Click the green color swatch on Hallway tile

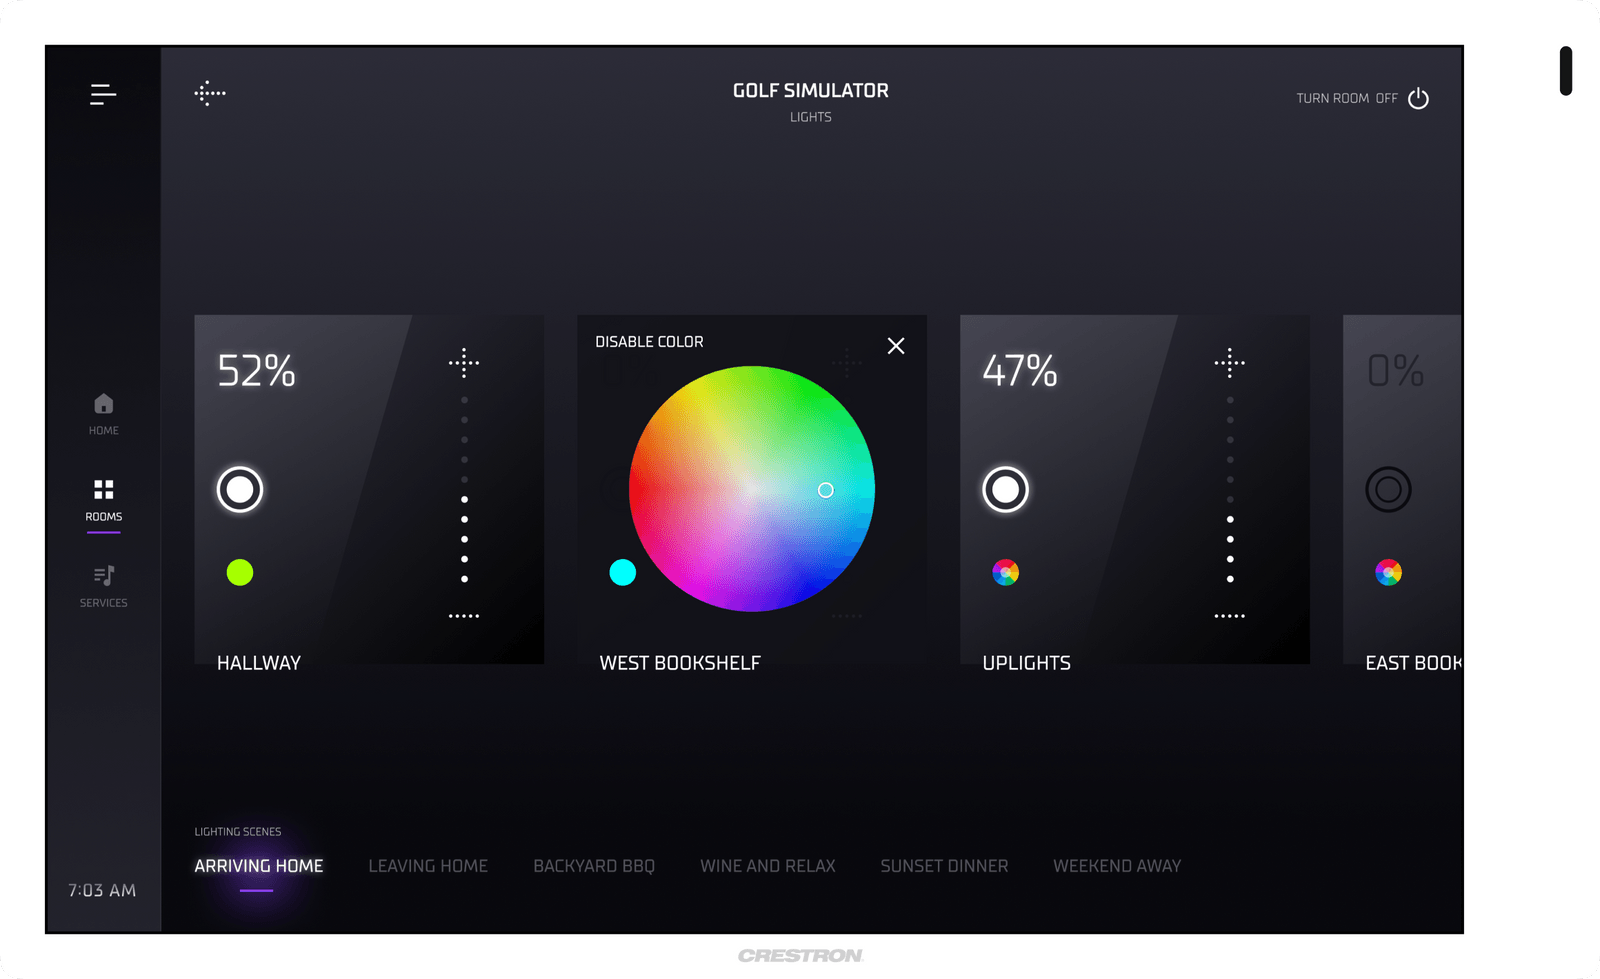[x=239, y=572]
